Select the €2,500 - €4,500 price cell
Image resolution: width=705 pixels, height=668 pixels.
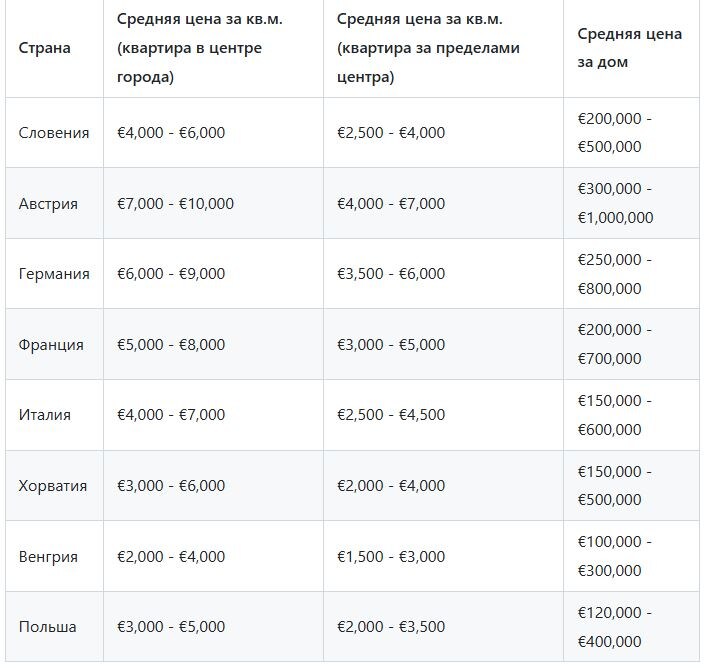(391, 415)
